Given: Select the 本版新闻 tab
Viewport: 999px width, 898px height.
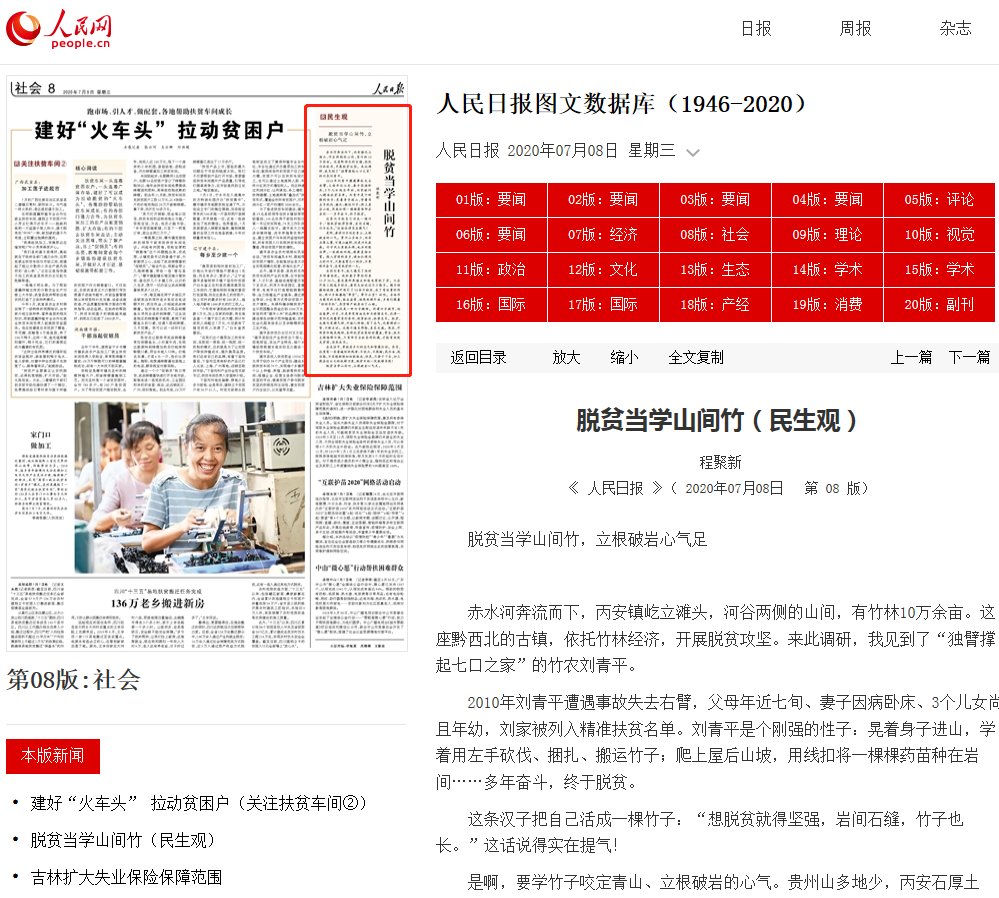Looking at the screenshot, I should (53, 756).
